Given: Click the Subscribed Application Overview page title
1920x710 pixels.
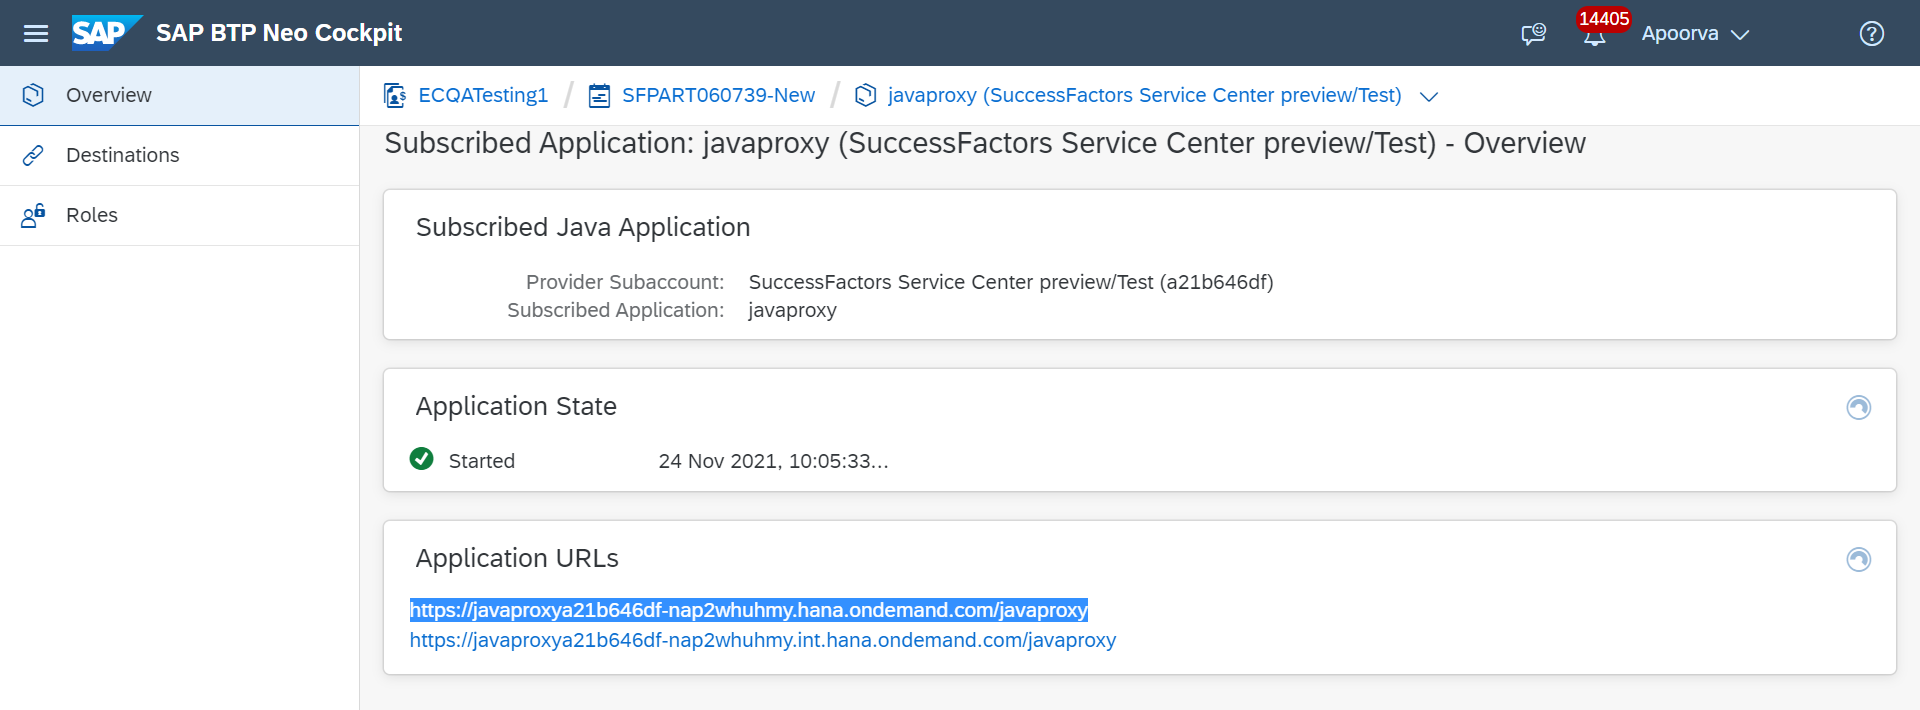Looking at the screenshot, I should (x=985, y=143).
